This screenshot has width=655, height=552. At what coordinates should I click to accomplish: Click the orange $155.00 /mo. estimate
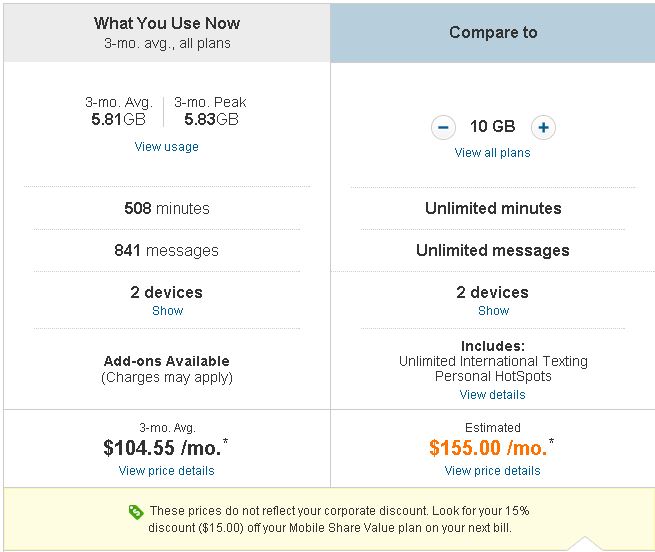pos(488,448)
